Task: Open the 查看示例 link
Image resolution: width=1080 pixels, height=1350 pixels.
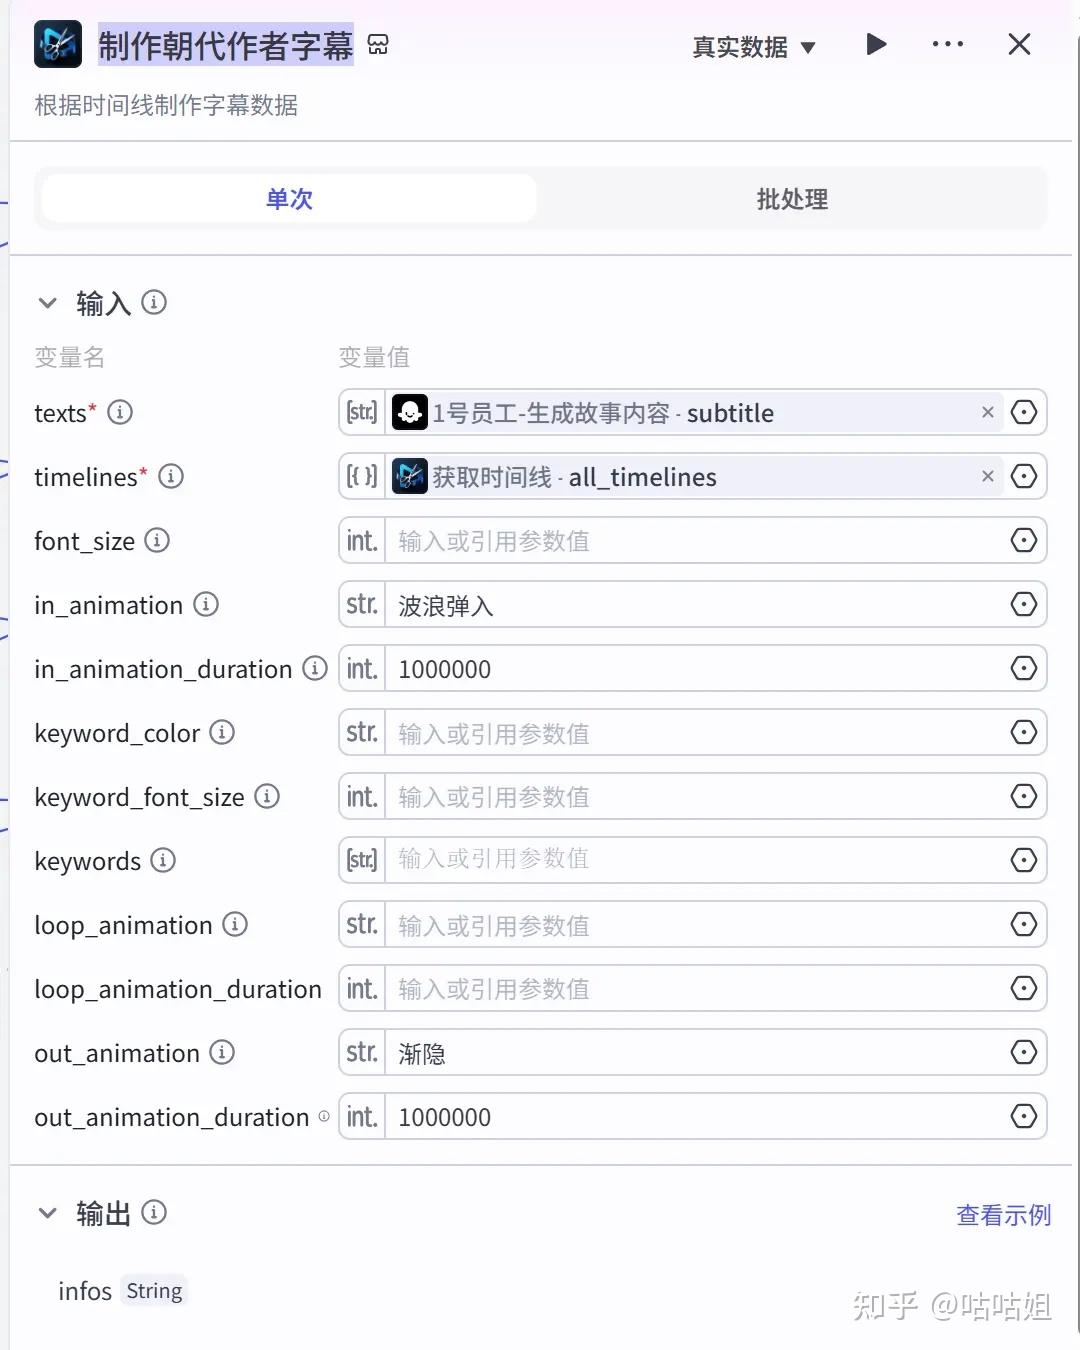Action: pos(1003,1215)
